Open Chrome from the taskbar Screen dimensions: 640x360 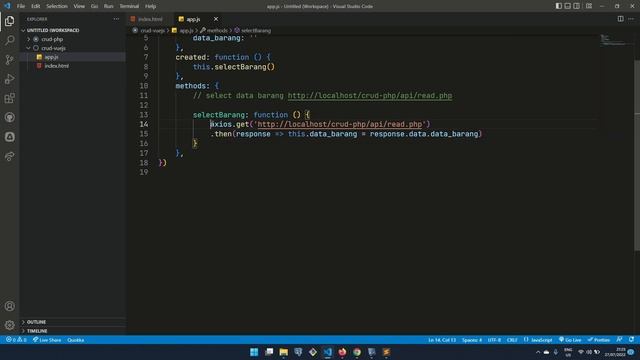(x=357, y=352)
